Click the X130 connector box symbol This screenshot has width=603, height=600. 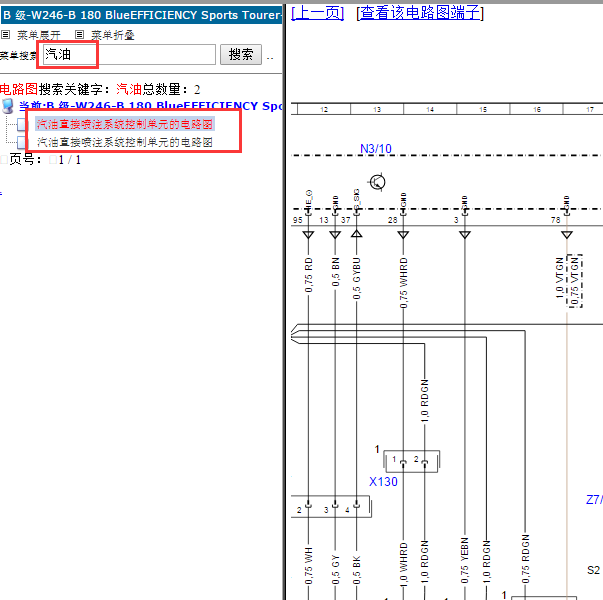click(x=412, y=461)
